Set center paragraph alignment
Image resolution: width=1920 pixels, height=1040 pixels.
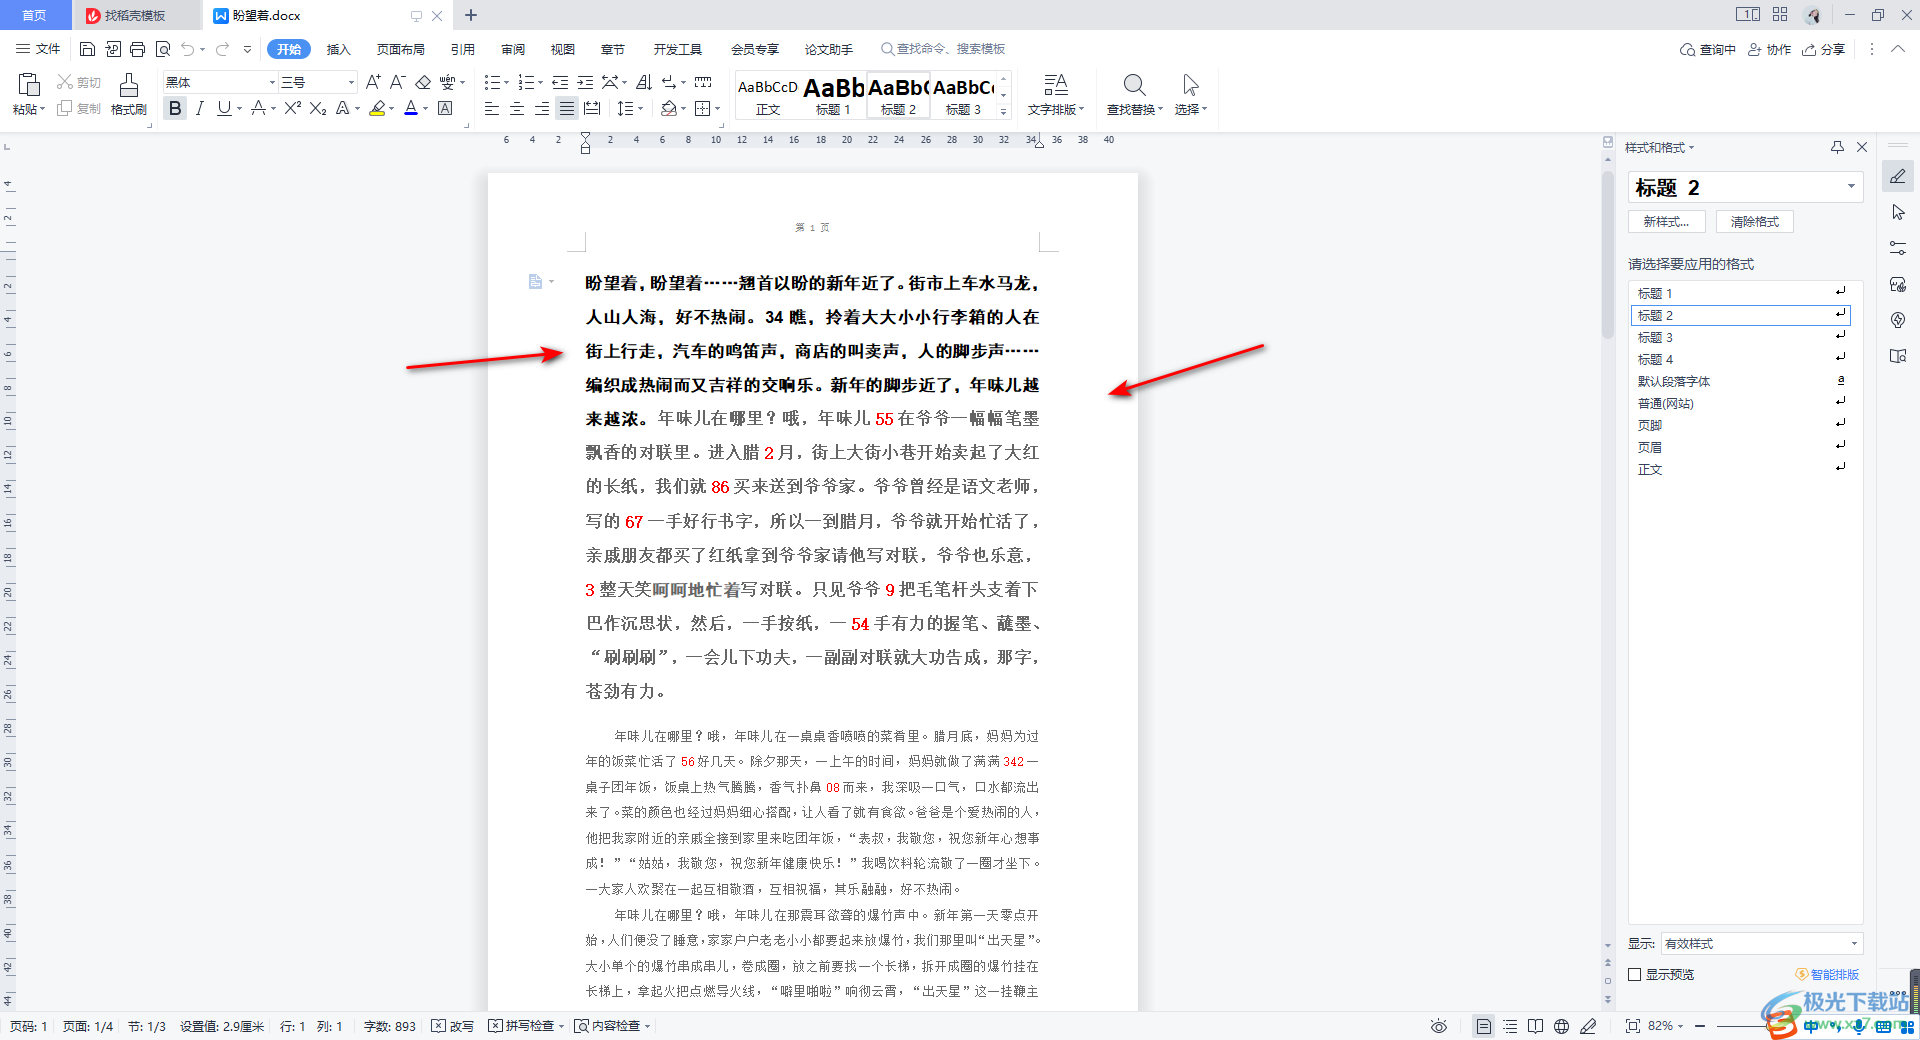[517, 108]
